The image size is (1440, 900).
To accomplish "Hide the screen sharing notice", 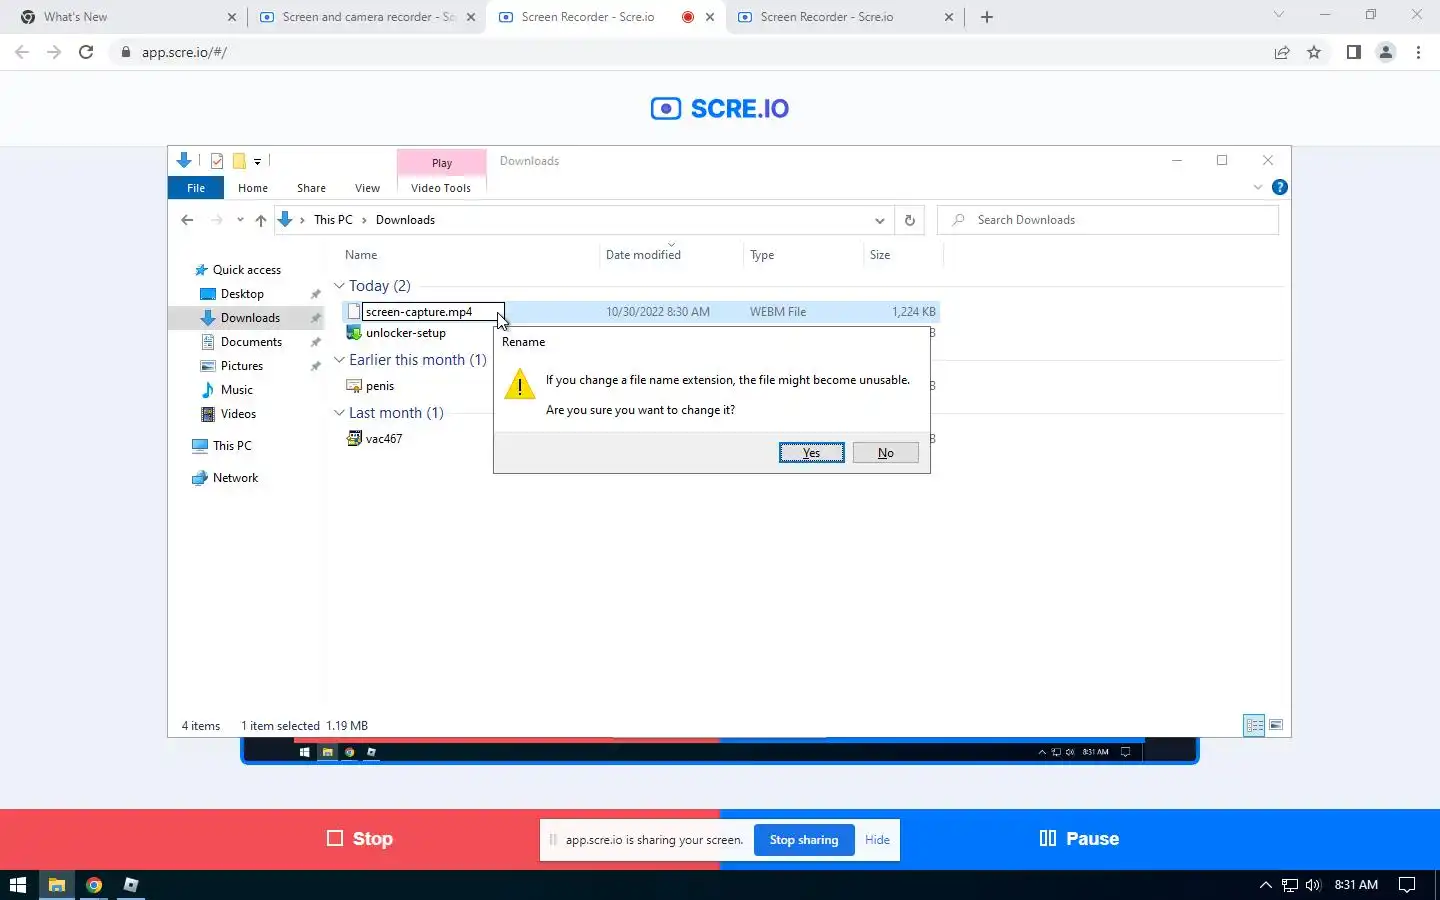I will pyautogui.click(x=877, y=840).
